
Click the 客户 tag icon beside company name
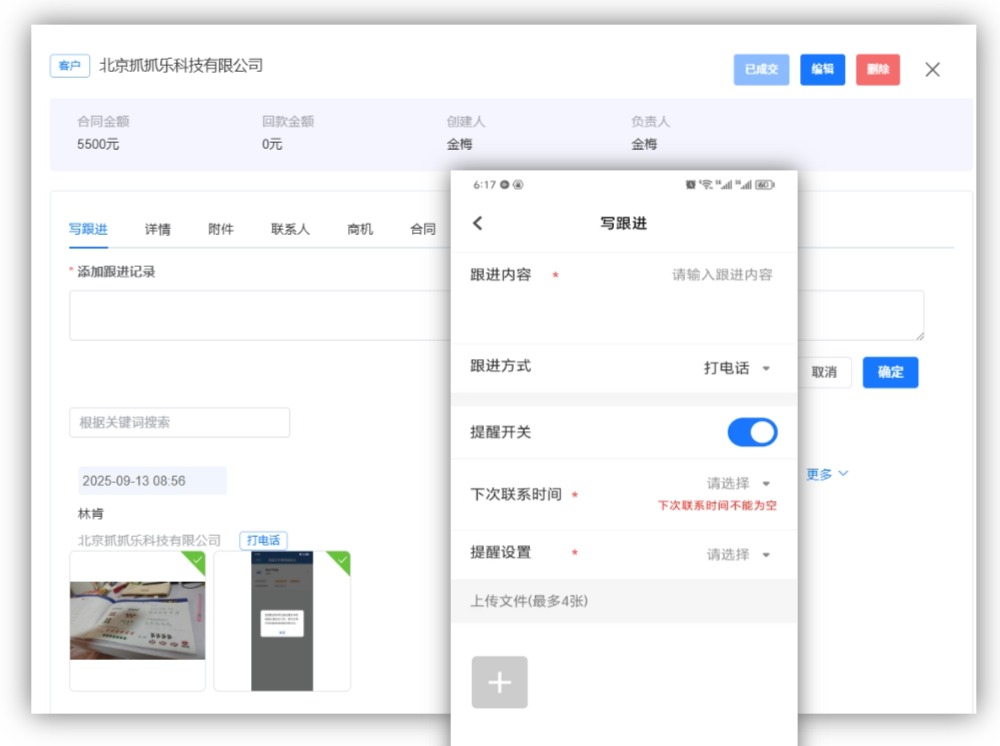click(69, 66)
